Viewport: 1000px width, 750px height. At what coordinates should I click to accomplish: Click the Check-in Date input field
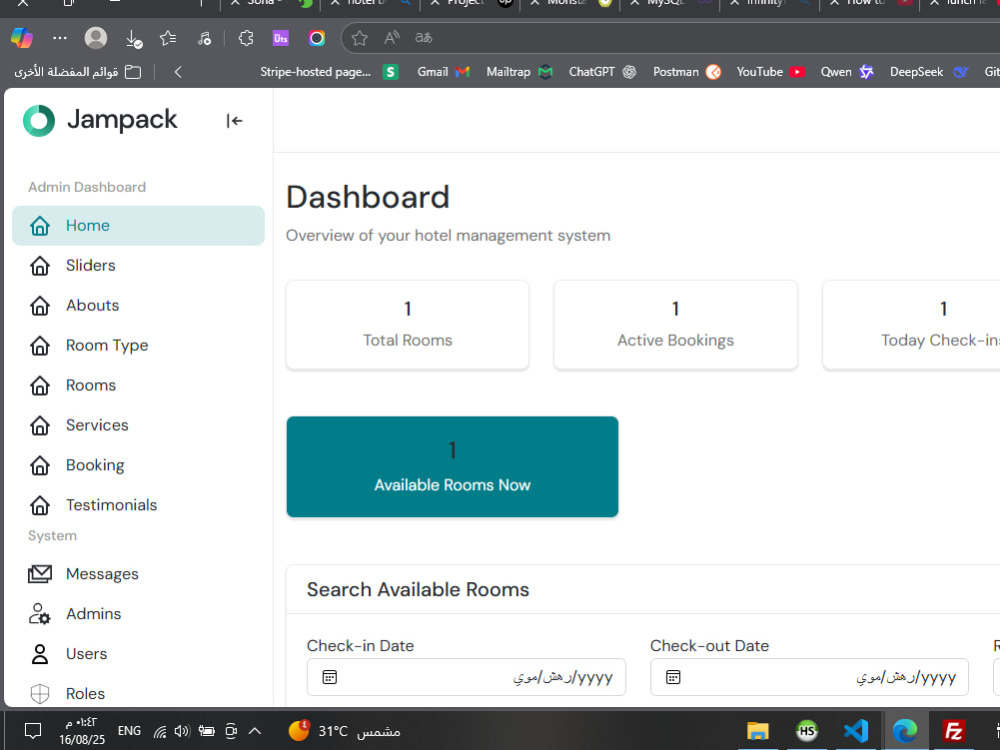(x=466, y=677)
